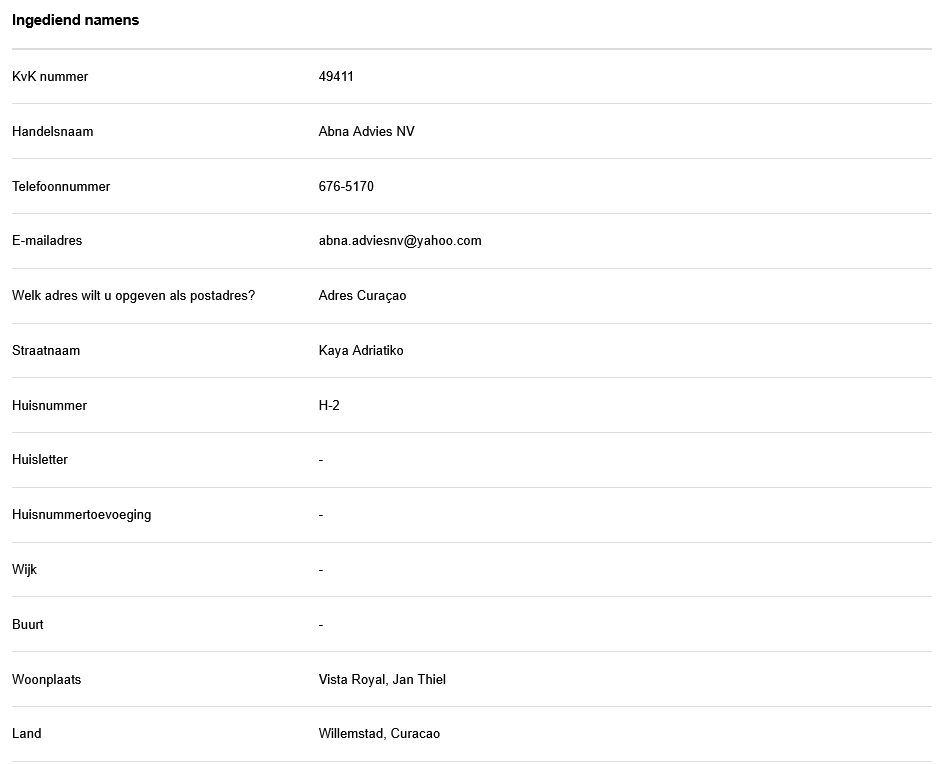This screenshot has height=764, width=952.
Task: Click the email abna.adviesnv@yahoo.com
Action: pyautogui.click(x=400, y=241)
